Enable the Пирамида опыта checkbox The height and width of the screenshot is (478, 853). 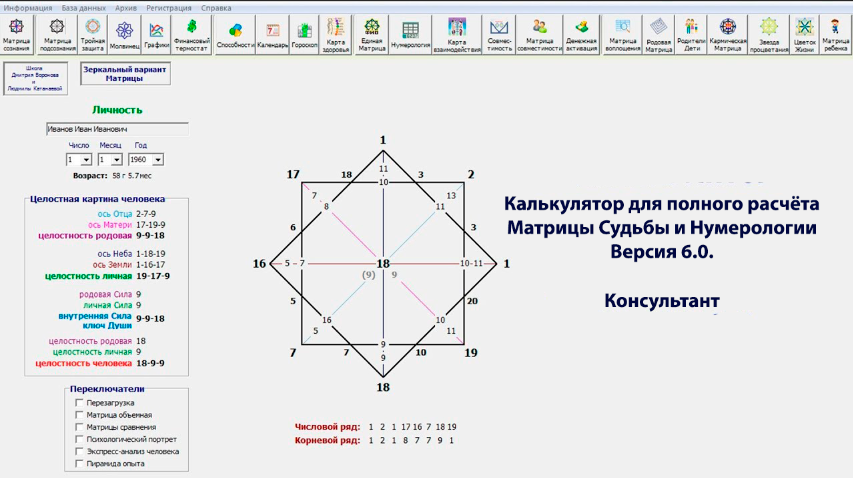[79, 463]
